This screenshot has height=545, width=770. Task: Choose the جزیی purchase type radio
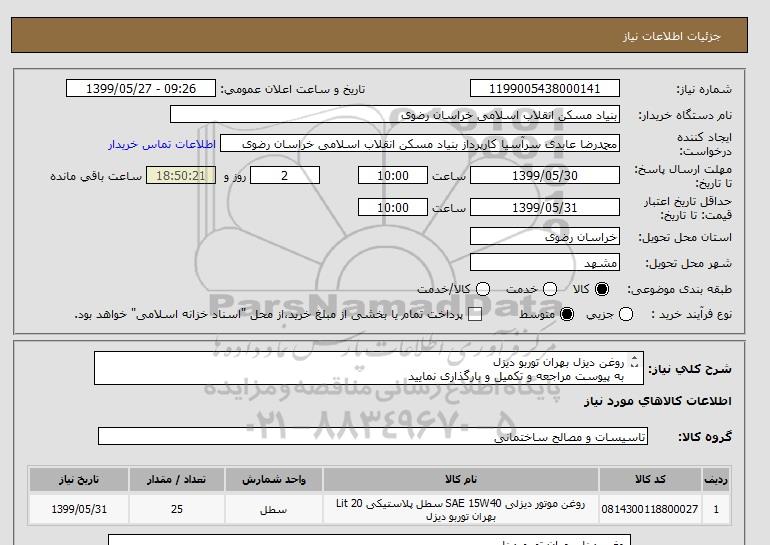point(626,314)
